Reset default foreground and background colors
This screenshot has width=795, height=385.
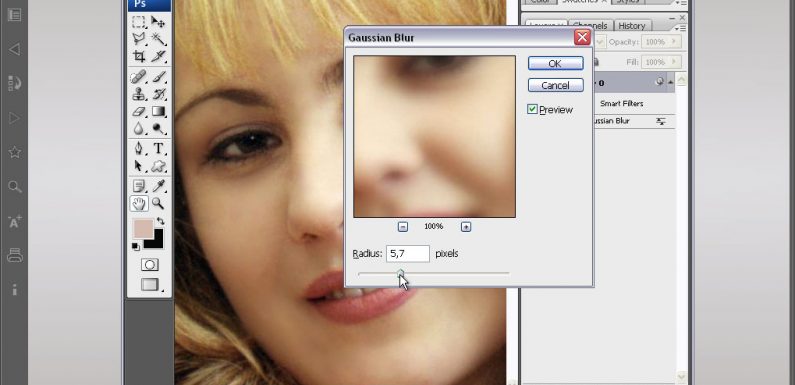tap(135, 247)
